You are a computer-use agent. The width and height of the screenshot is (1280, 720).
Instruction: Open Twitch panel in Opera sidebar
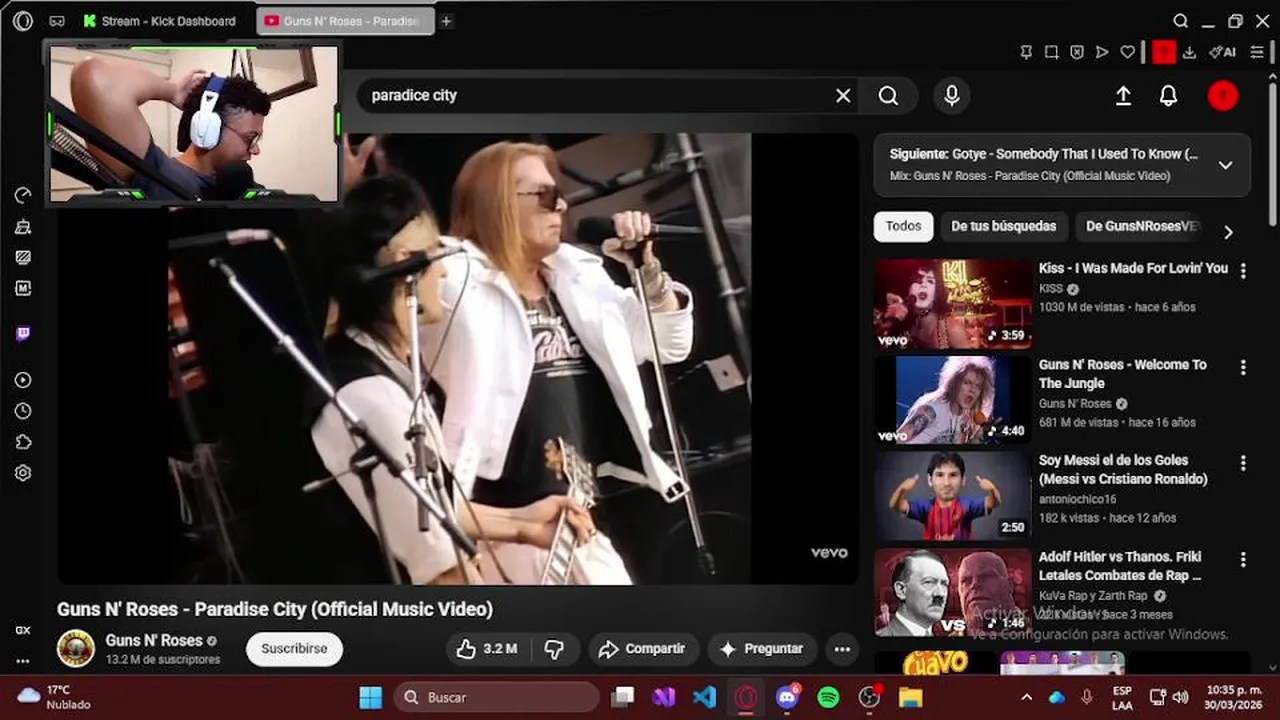(23, 334)
